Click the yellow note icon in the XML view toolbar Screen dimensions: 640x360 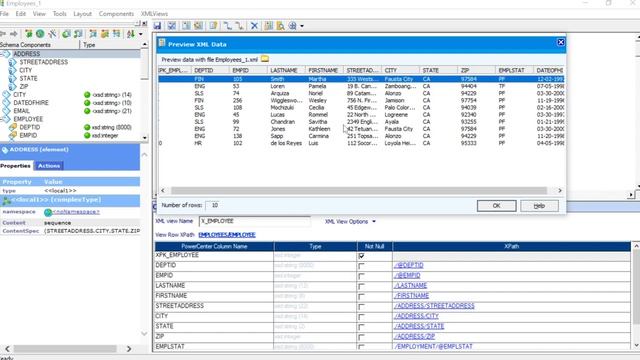coord(213,26)
